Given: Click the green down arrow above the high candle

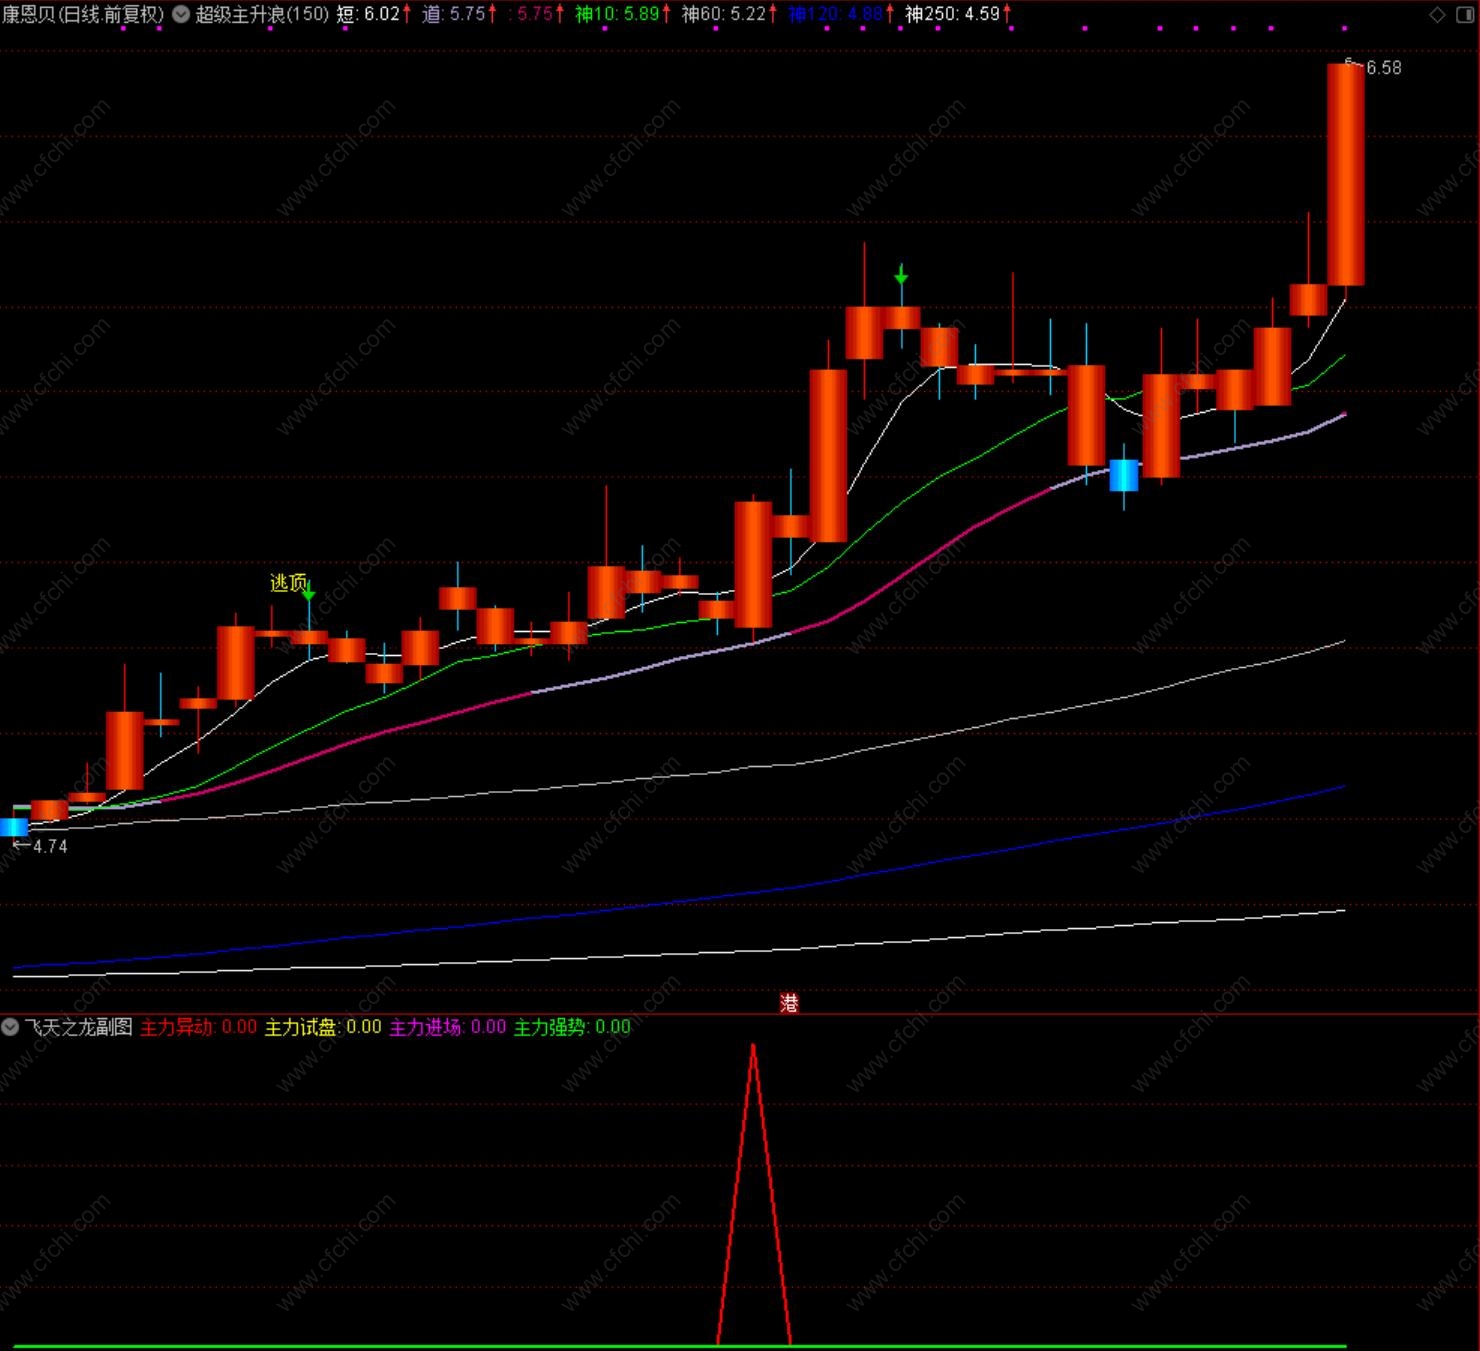Looking at the screenshot, I should click(901, 275).
